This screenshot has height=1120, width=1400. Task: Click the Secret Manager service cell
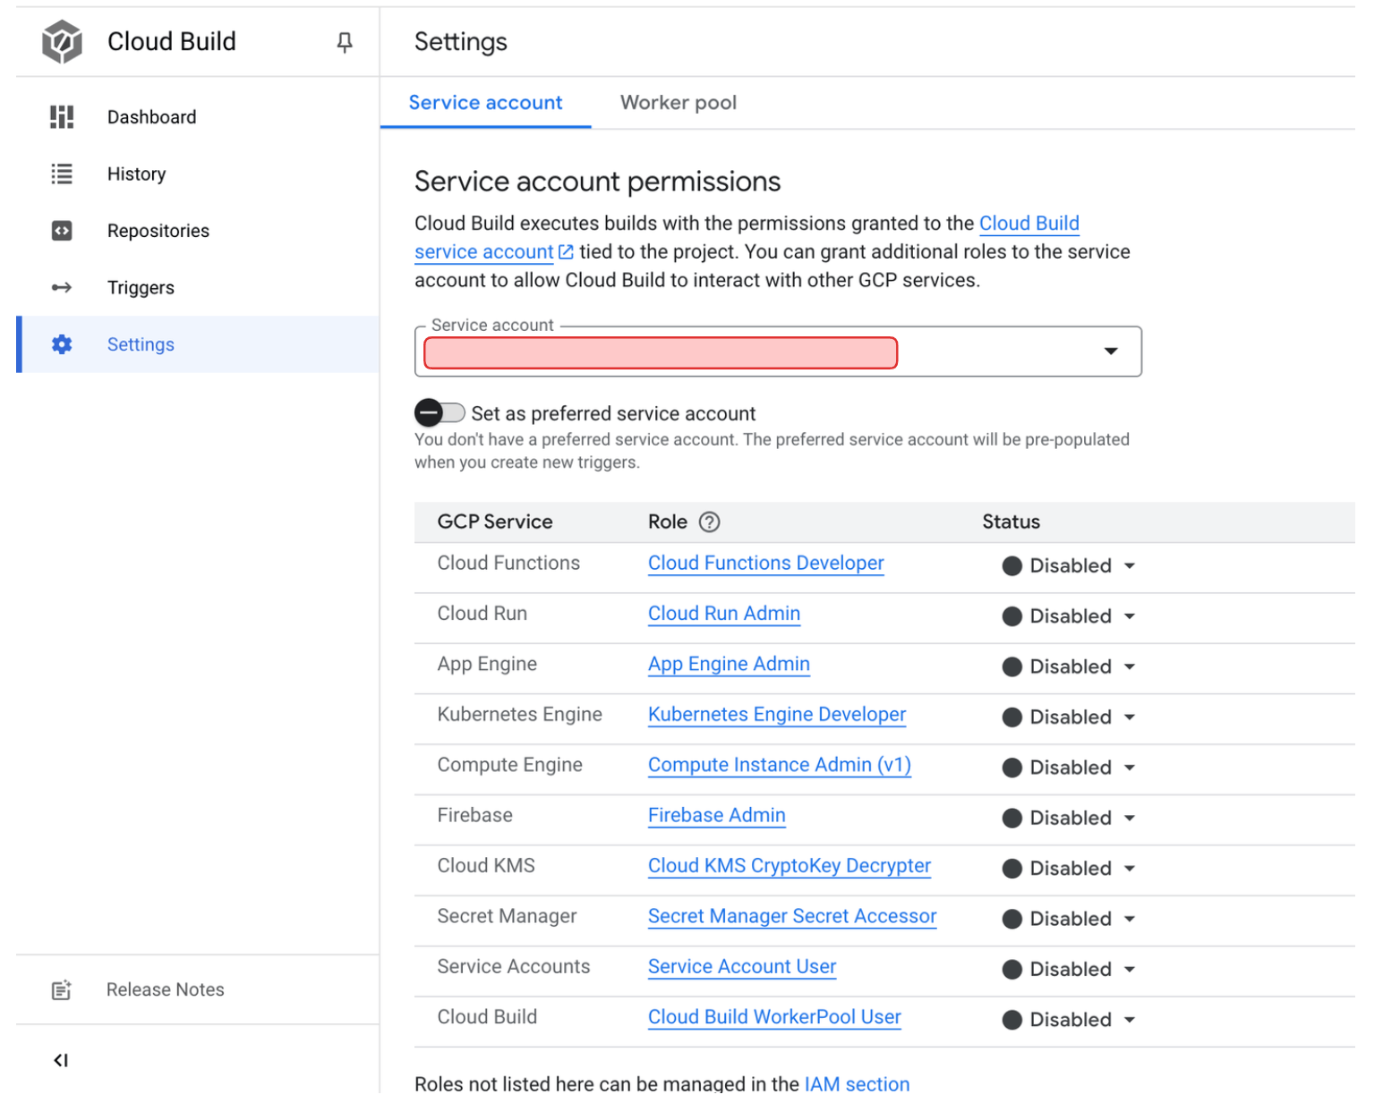click(x=507, y=916)
